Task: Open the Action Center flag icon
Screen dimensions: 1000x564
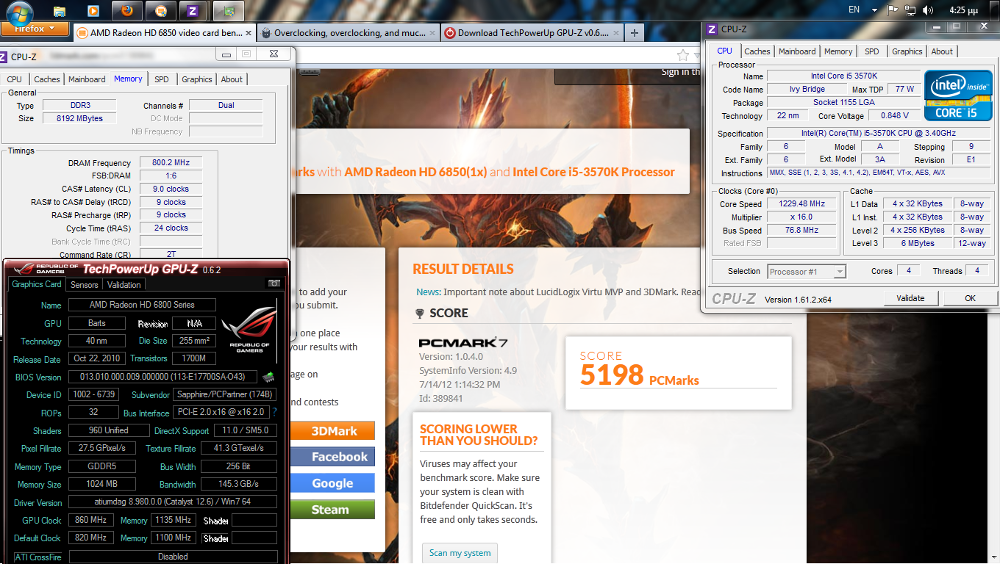Action: point(893,10)
